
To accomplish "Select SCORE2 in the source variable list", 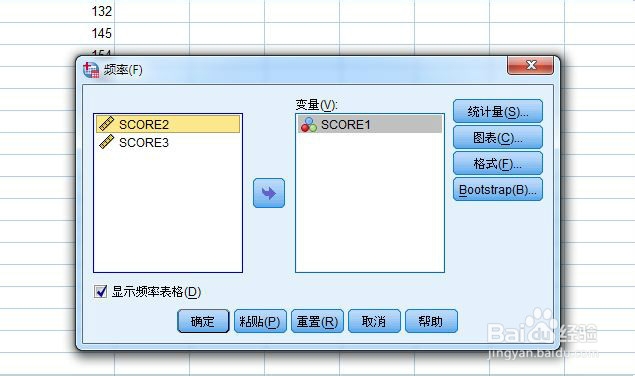I will point(168,124).
